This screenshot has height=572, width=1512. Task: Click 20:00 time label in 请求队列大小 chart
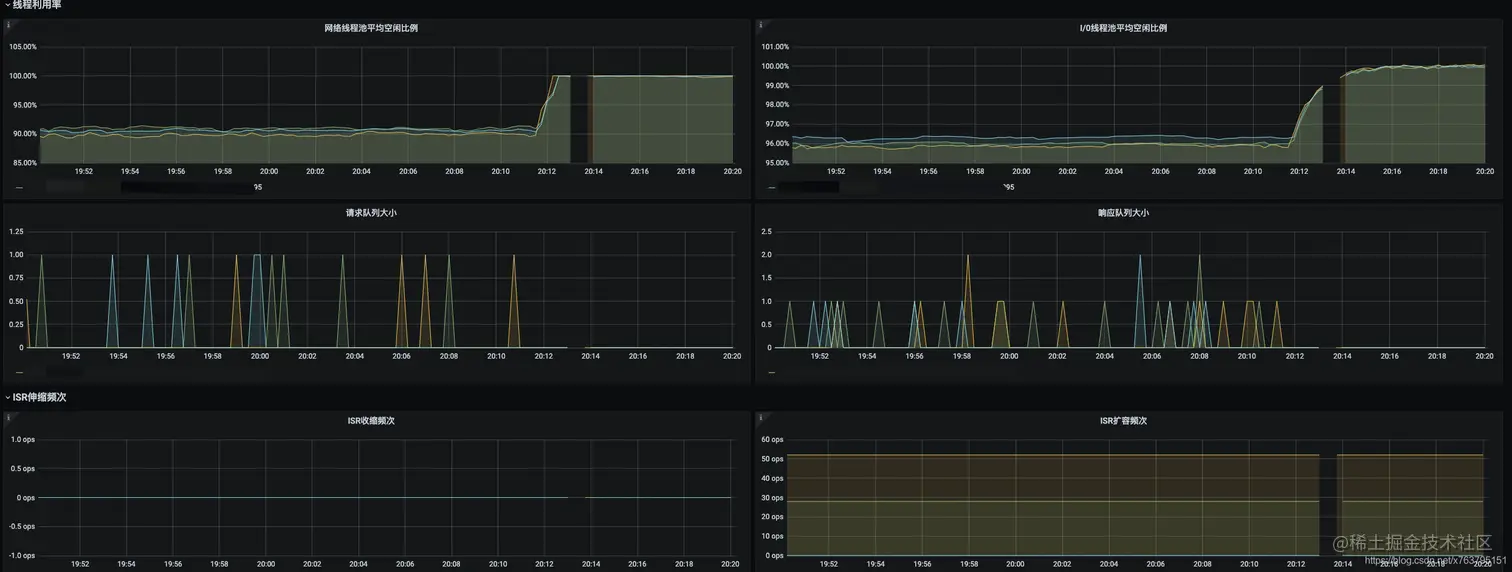tap(260, 356)
